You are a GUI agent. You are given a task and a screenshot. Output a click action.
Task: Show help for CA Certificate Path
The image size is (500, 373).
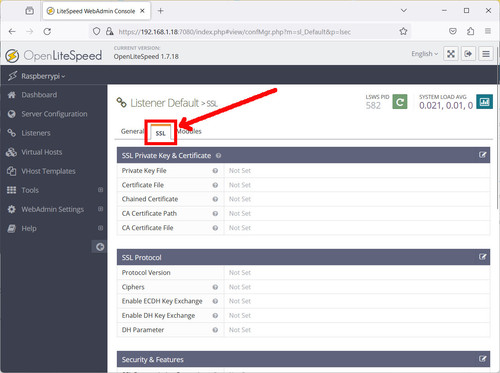coord(215,213)
